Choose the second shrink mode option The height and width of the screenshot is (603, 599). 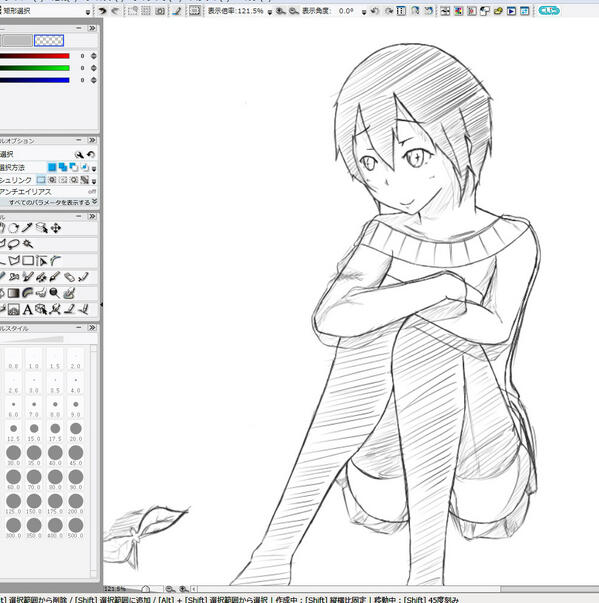(x=52, y=180)
